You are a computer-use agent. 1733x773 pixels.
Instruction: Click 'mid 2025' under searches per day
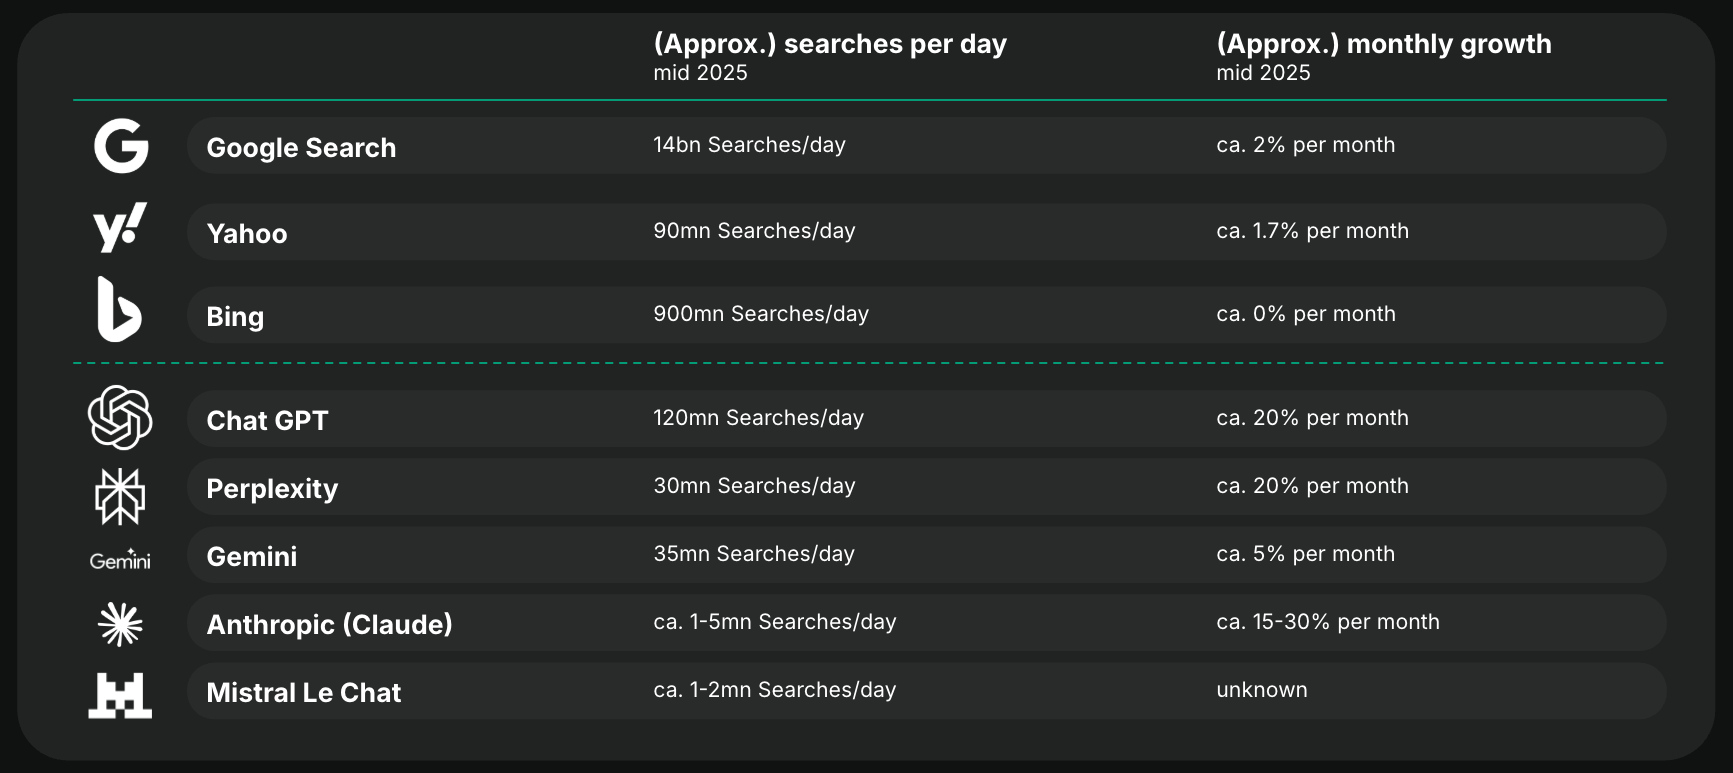coord(700,73)
